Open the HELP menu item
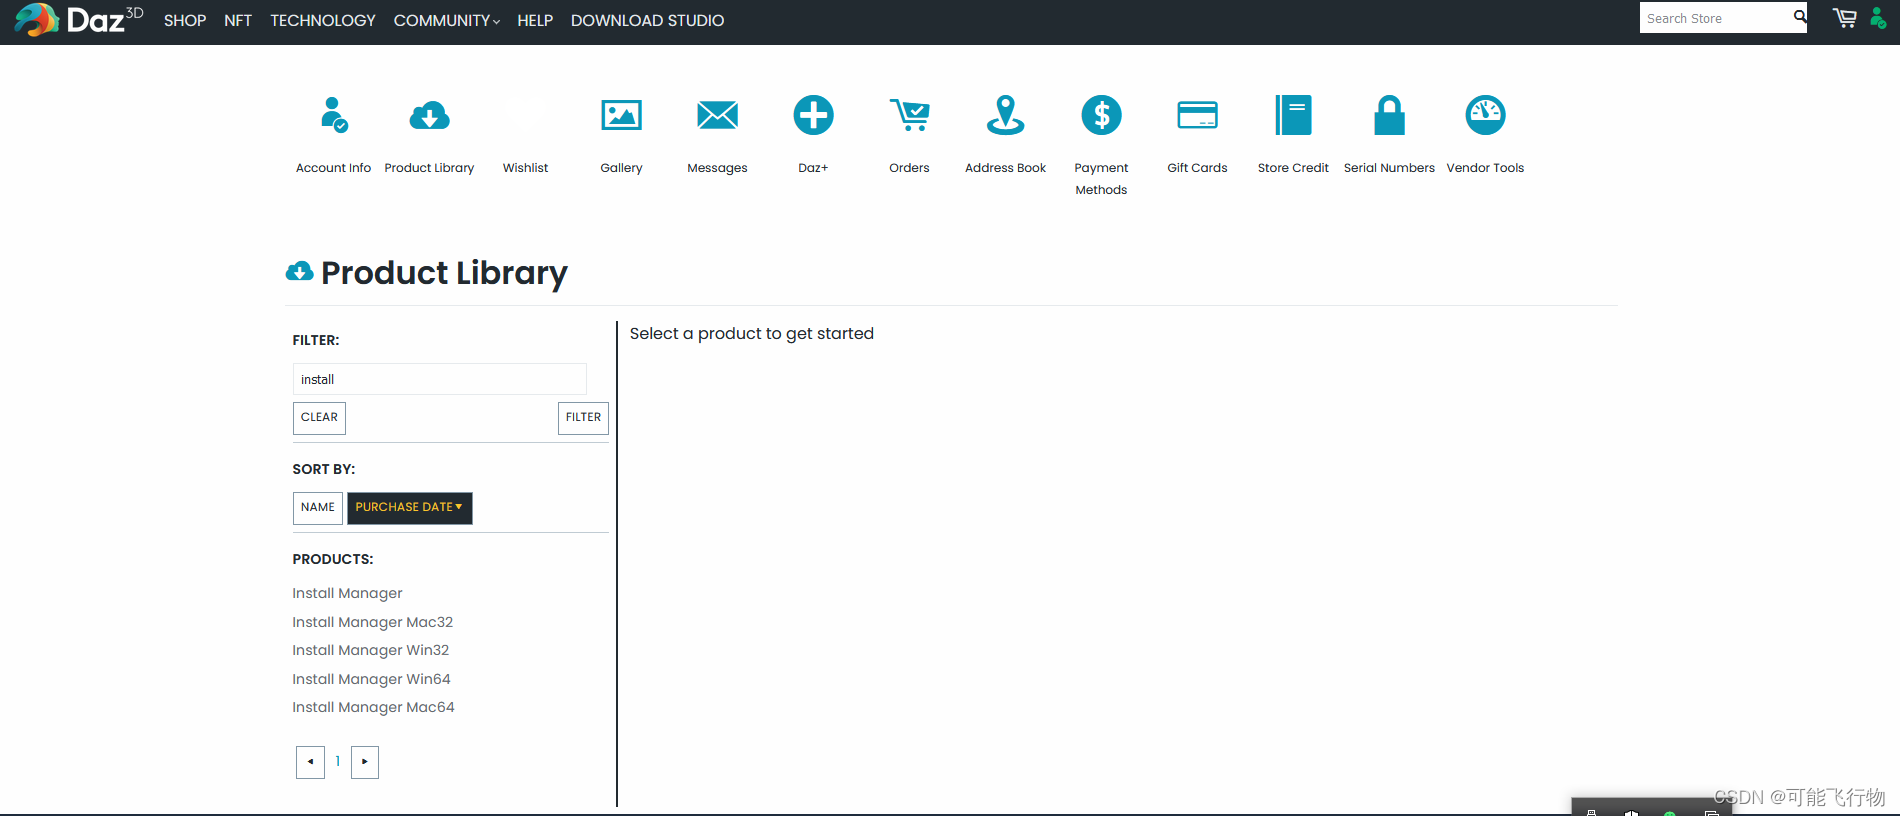 point(535,20)
